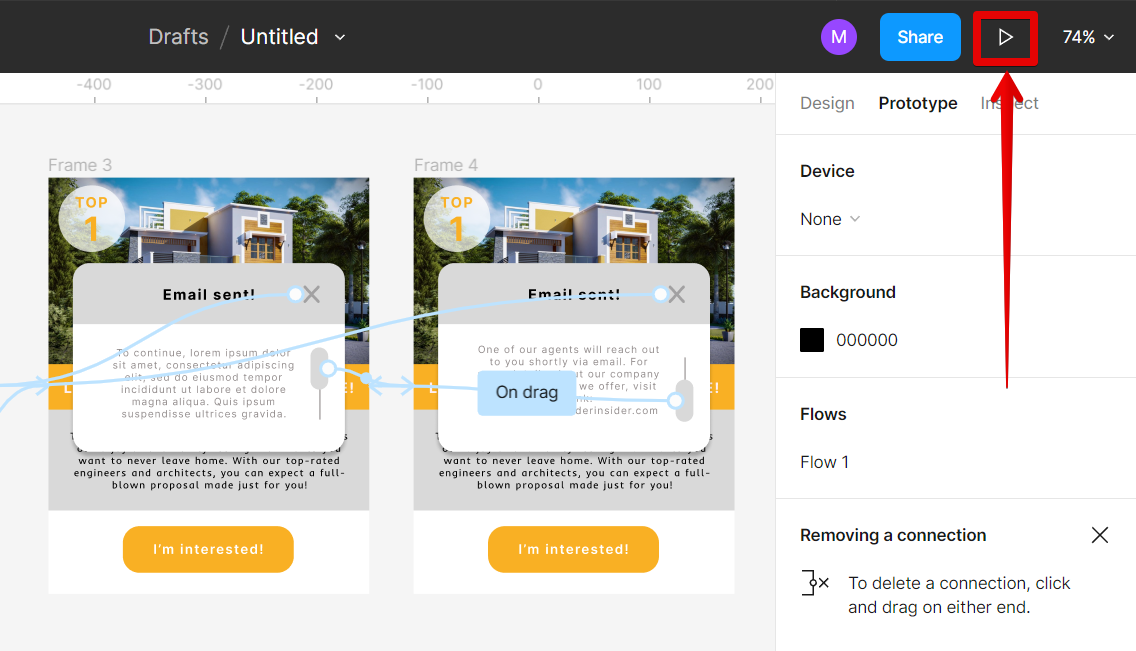Select the Prototype tab
Viewport: 1136px width, 651px height.
[917, 103]
